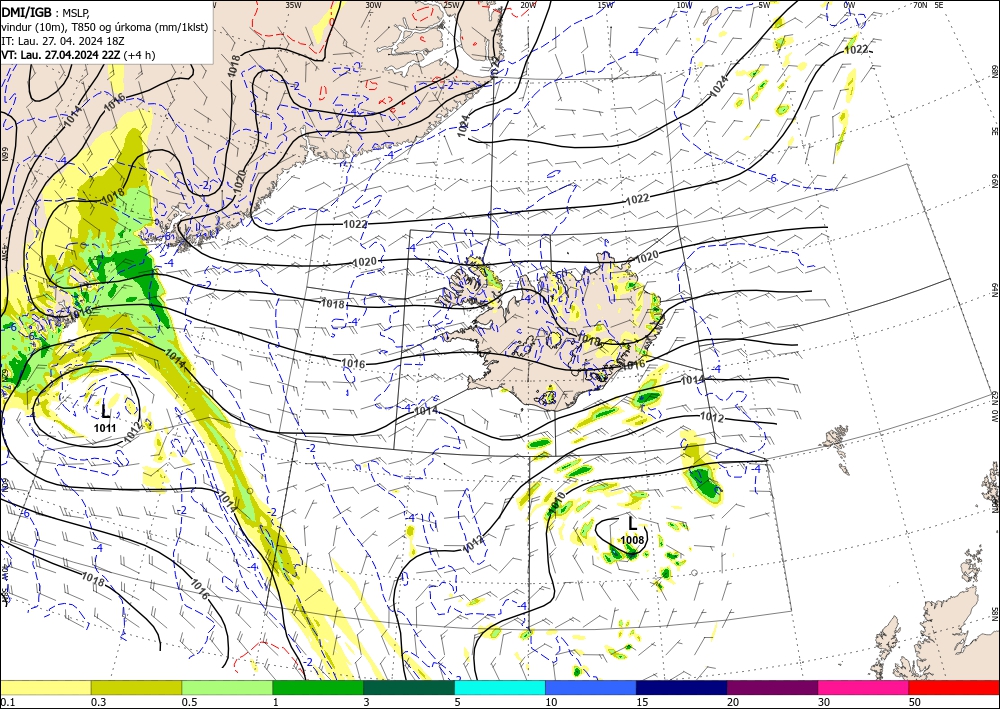
Task: Click the 'vindur (10m), T850 og úrkoma' line
Action: [x=104, y=27]
